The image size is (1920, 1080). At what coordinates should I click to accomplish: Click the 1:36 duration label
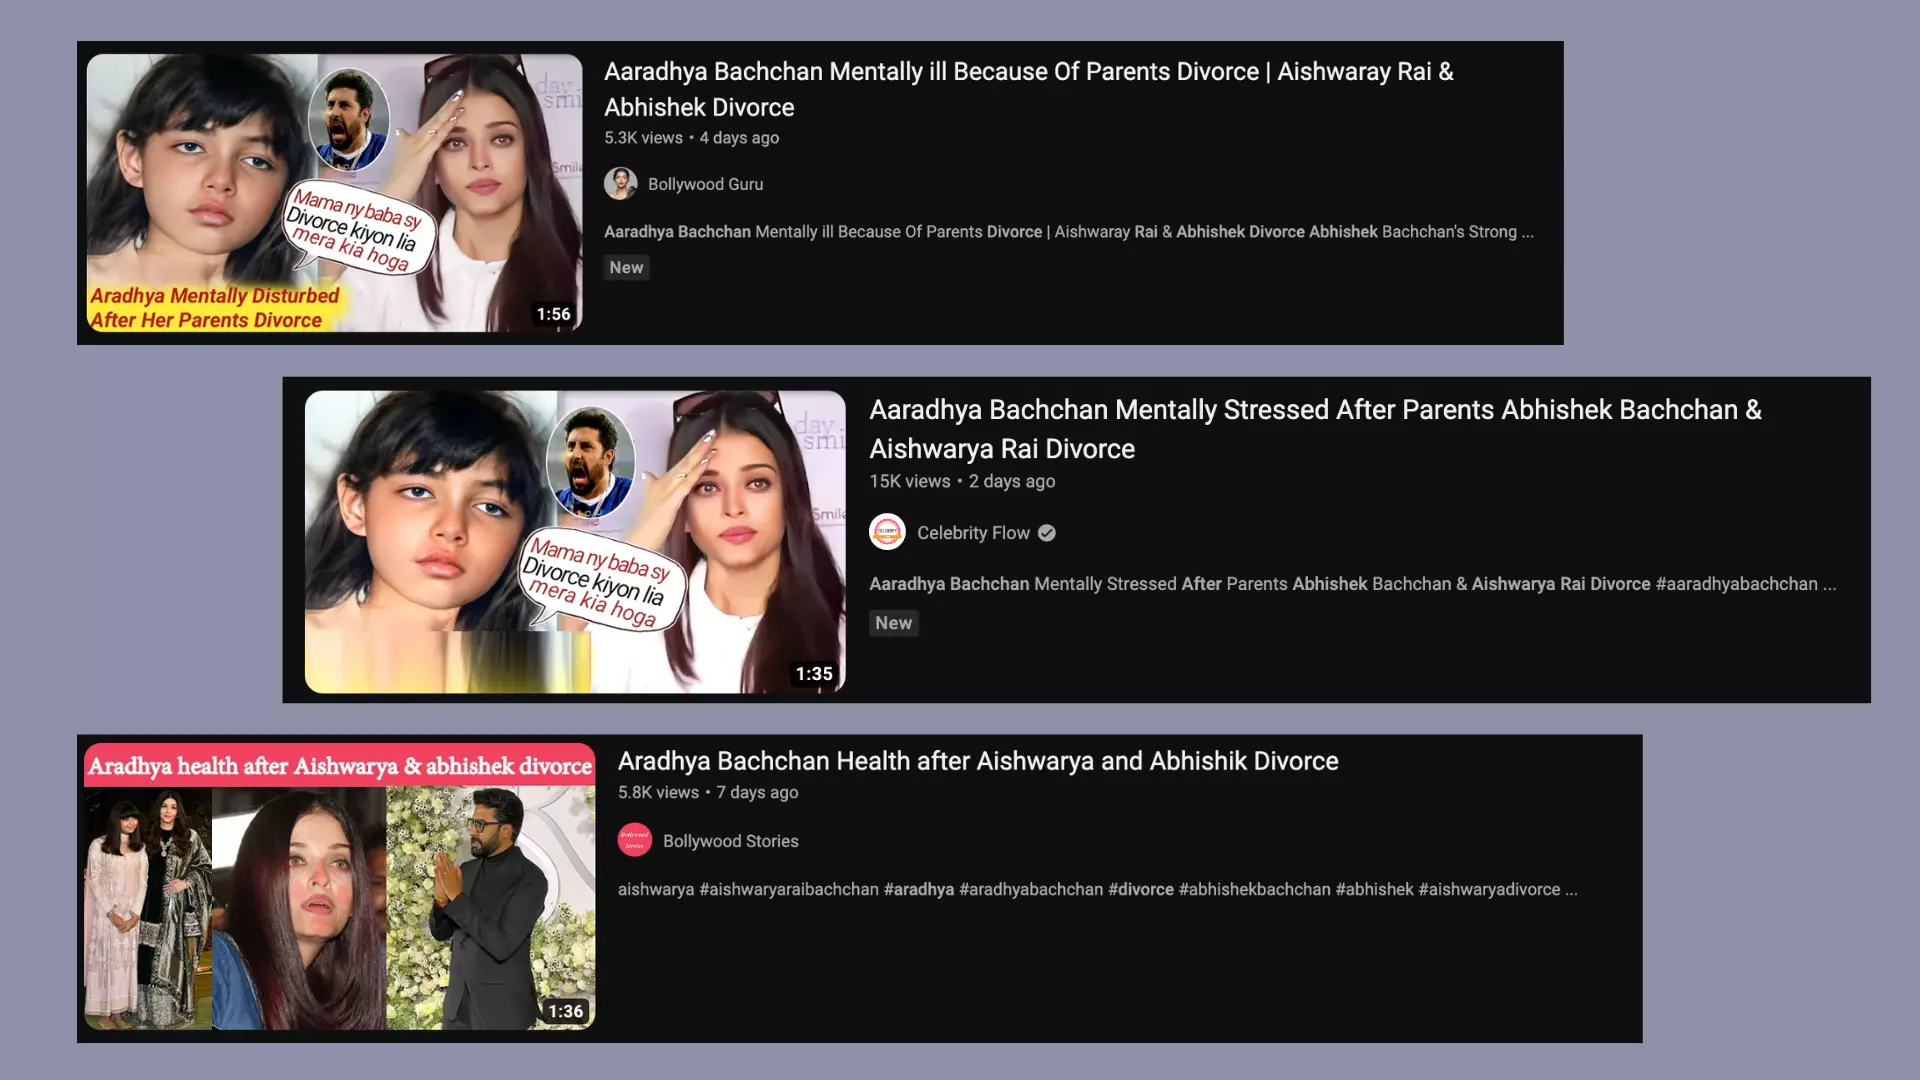click(565, 1011)
